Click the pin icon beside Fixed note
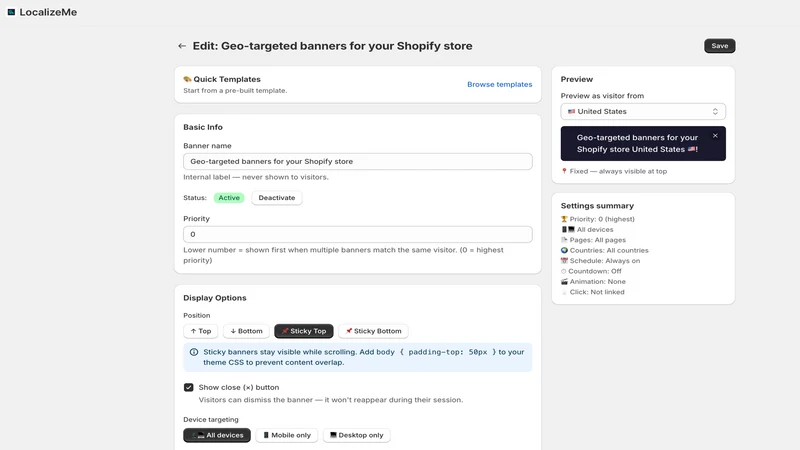Screen dimensions: 800x450 click(x=564, y=171)
